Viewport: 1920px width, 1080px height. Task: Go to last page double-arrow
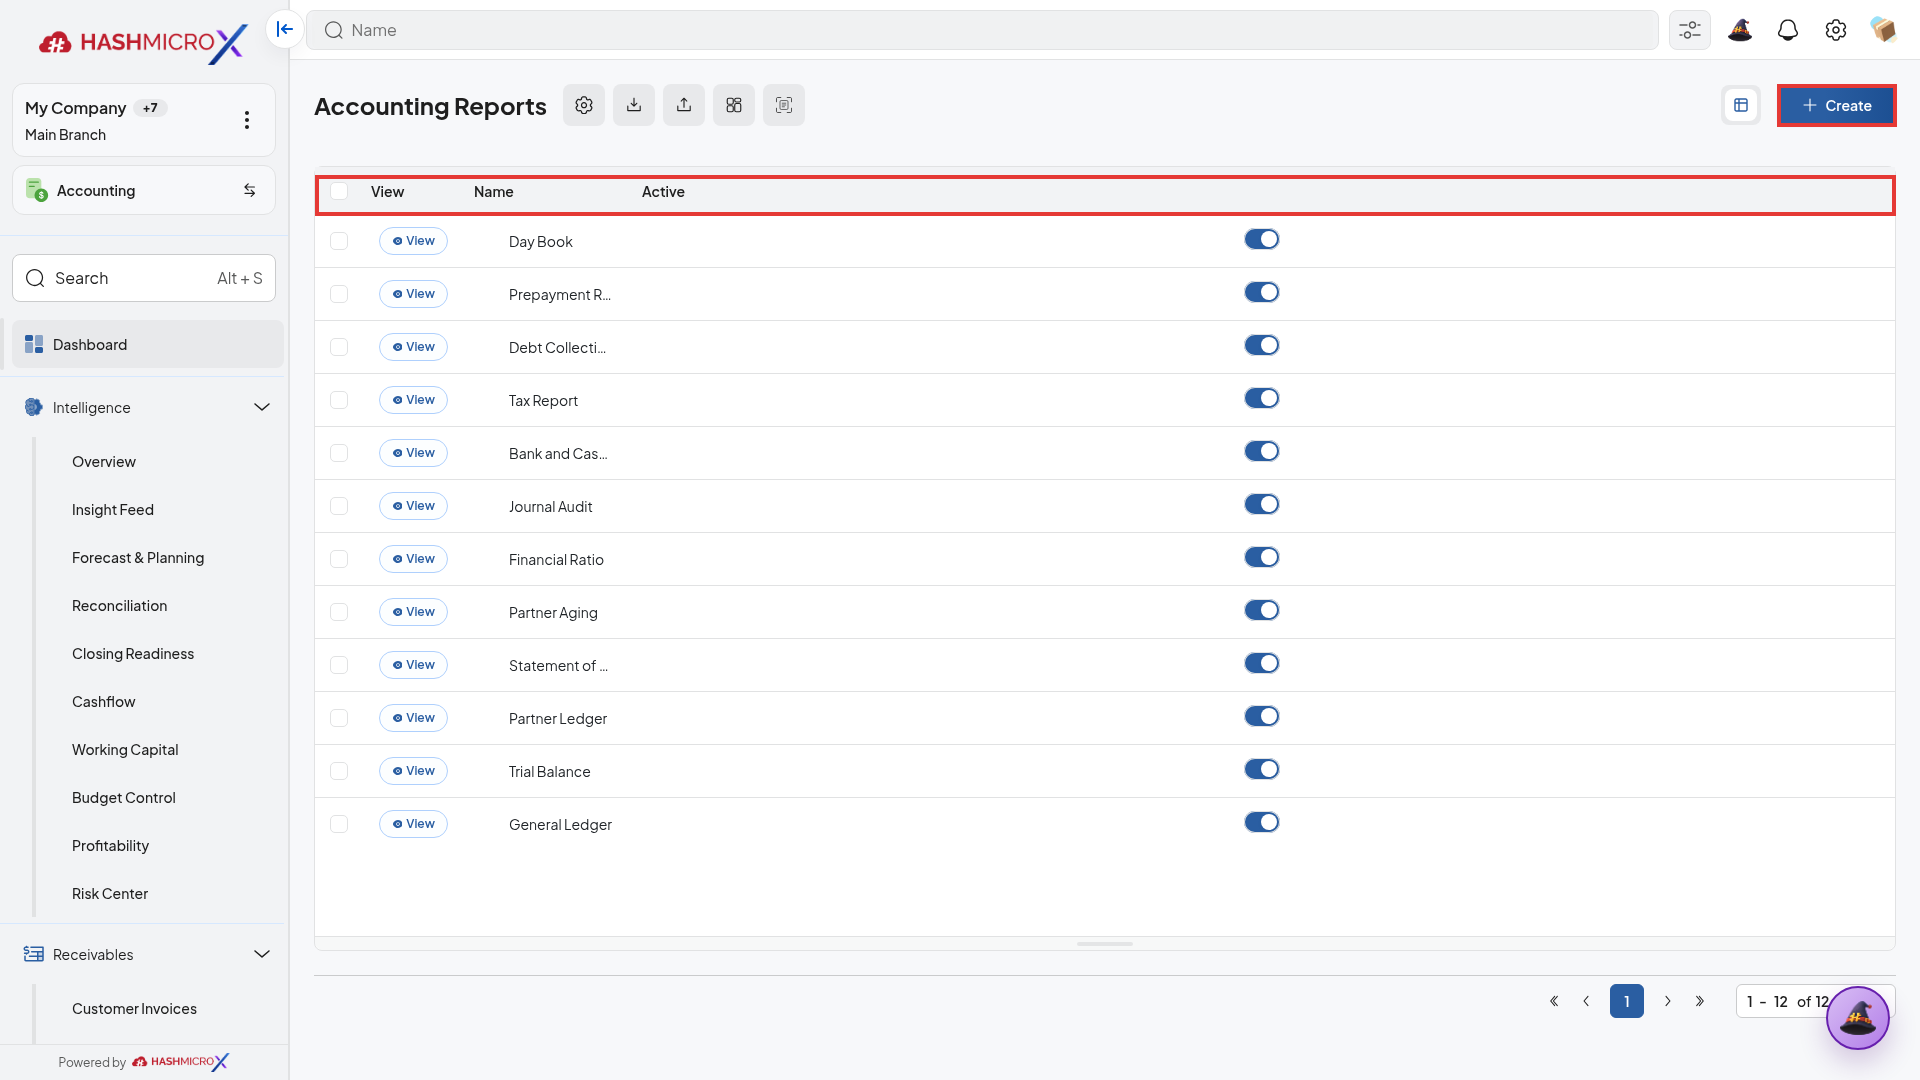(1700, 1001)
